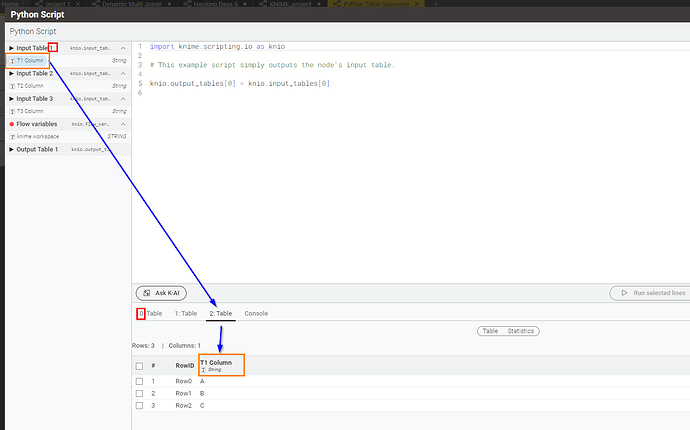Click the red Flow variables dot icon
The image size is (690, 430).
(x=11, y=124)
